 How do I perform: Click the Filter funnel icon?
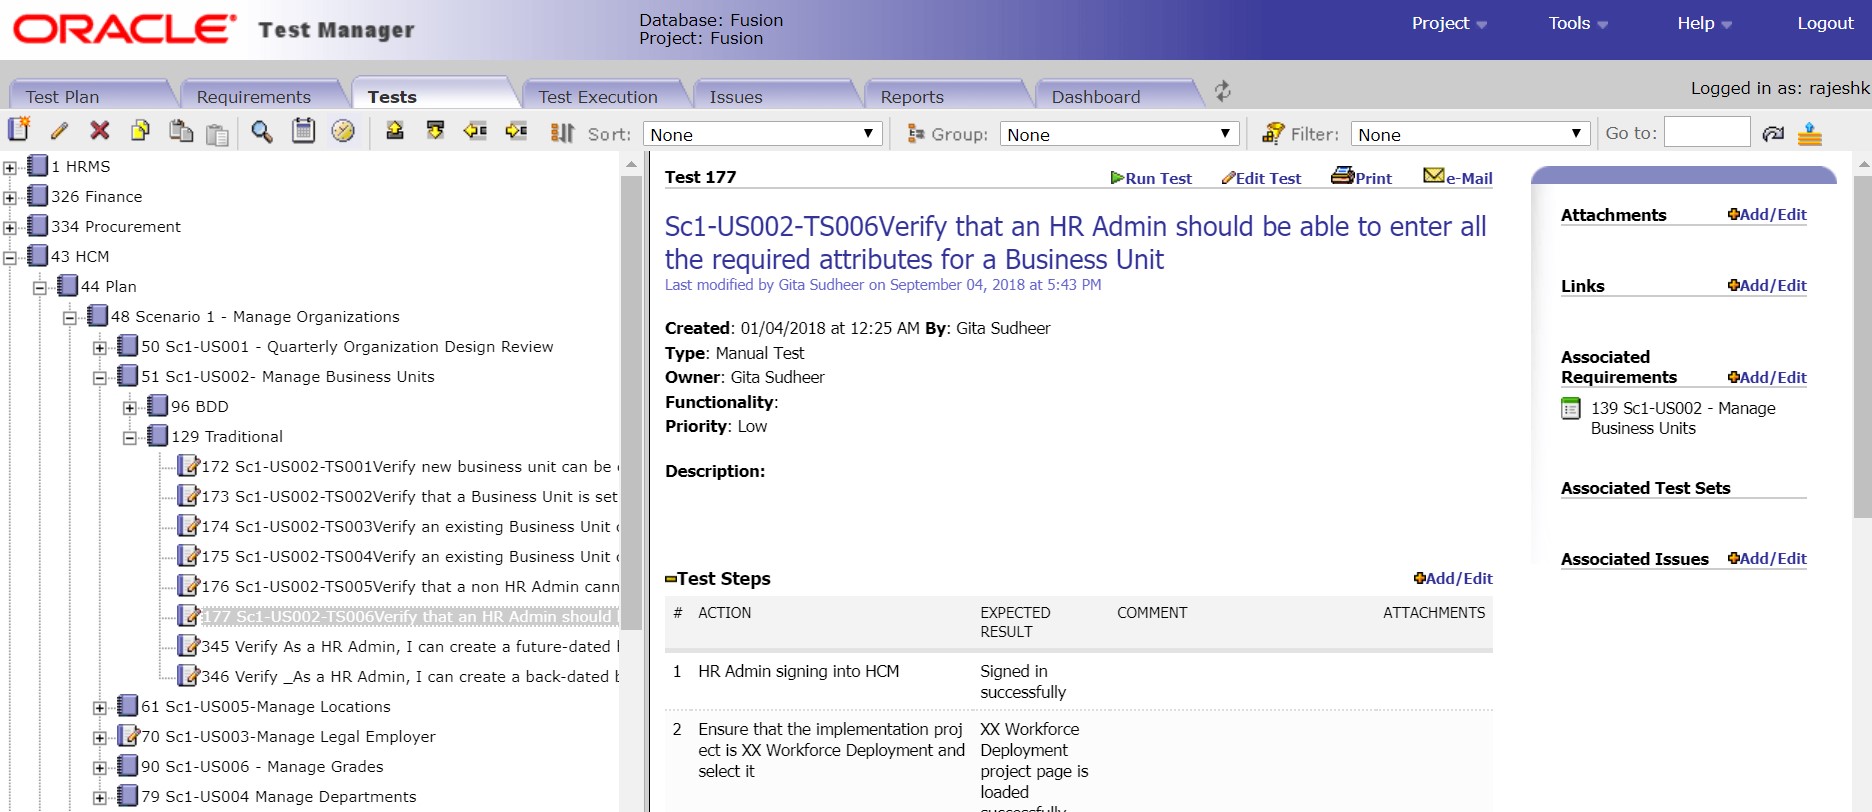click(1273, 133)
